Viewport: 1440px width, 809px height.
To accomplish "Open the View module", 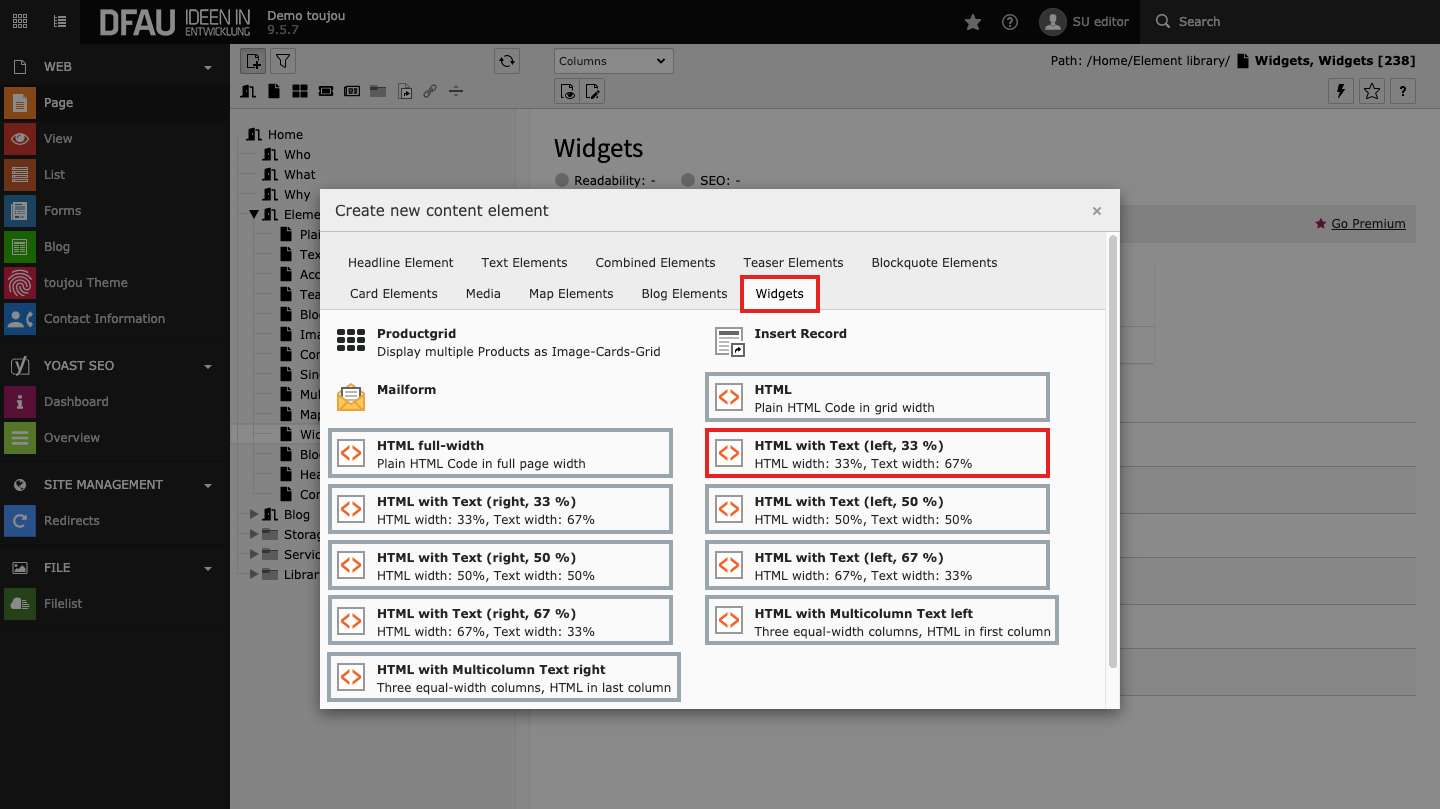I will [x=58, y=139].
